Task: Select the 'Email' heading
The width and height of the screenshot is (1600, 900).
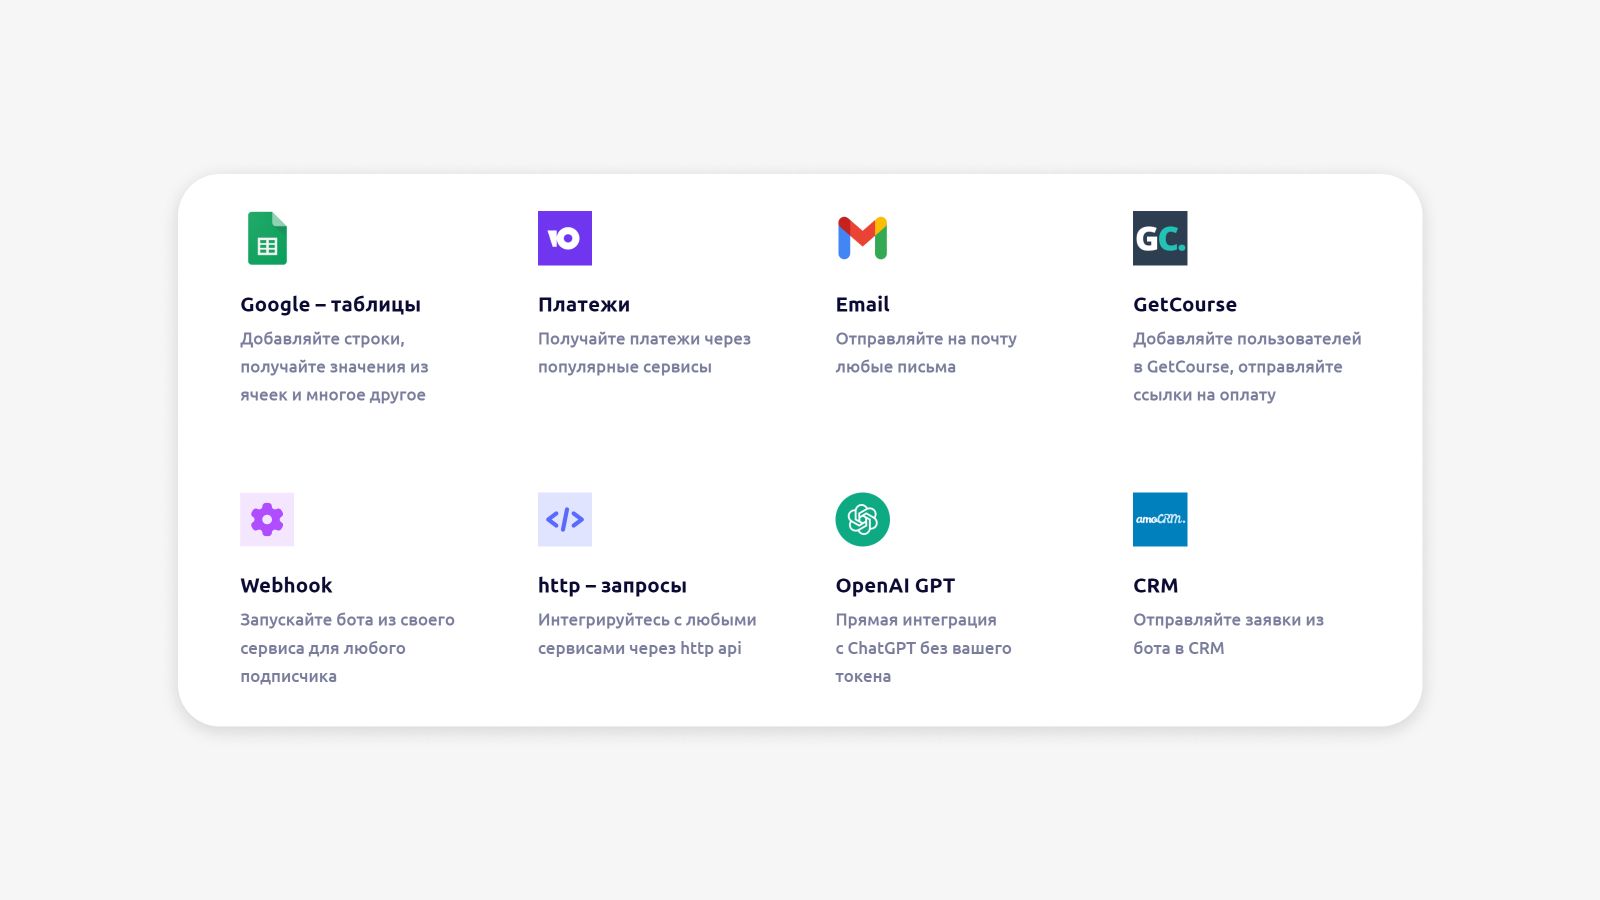Action: pos(862,305)
